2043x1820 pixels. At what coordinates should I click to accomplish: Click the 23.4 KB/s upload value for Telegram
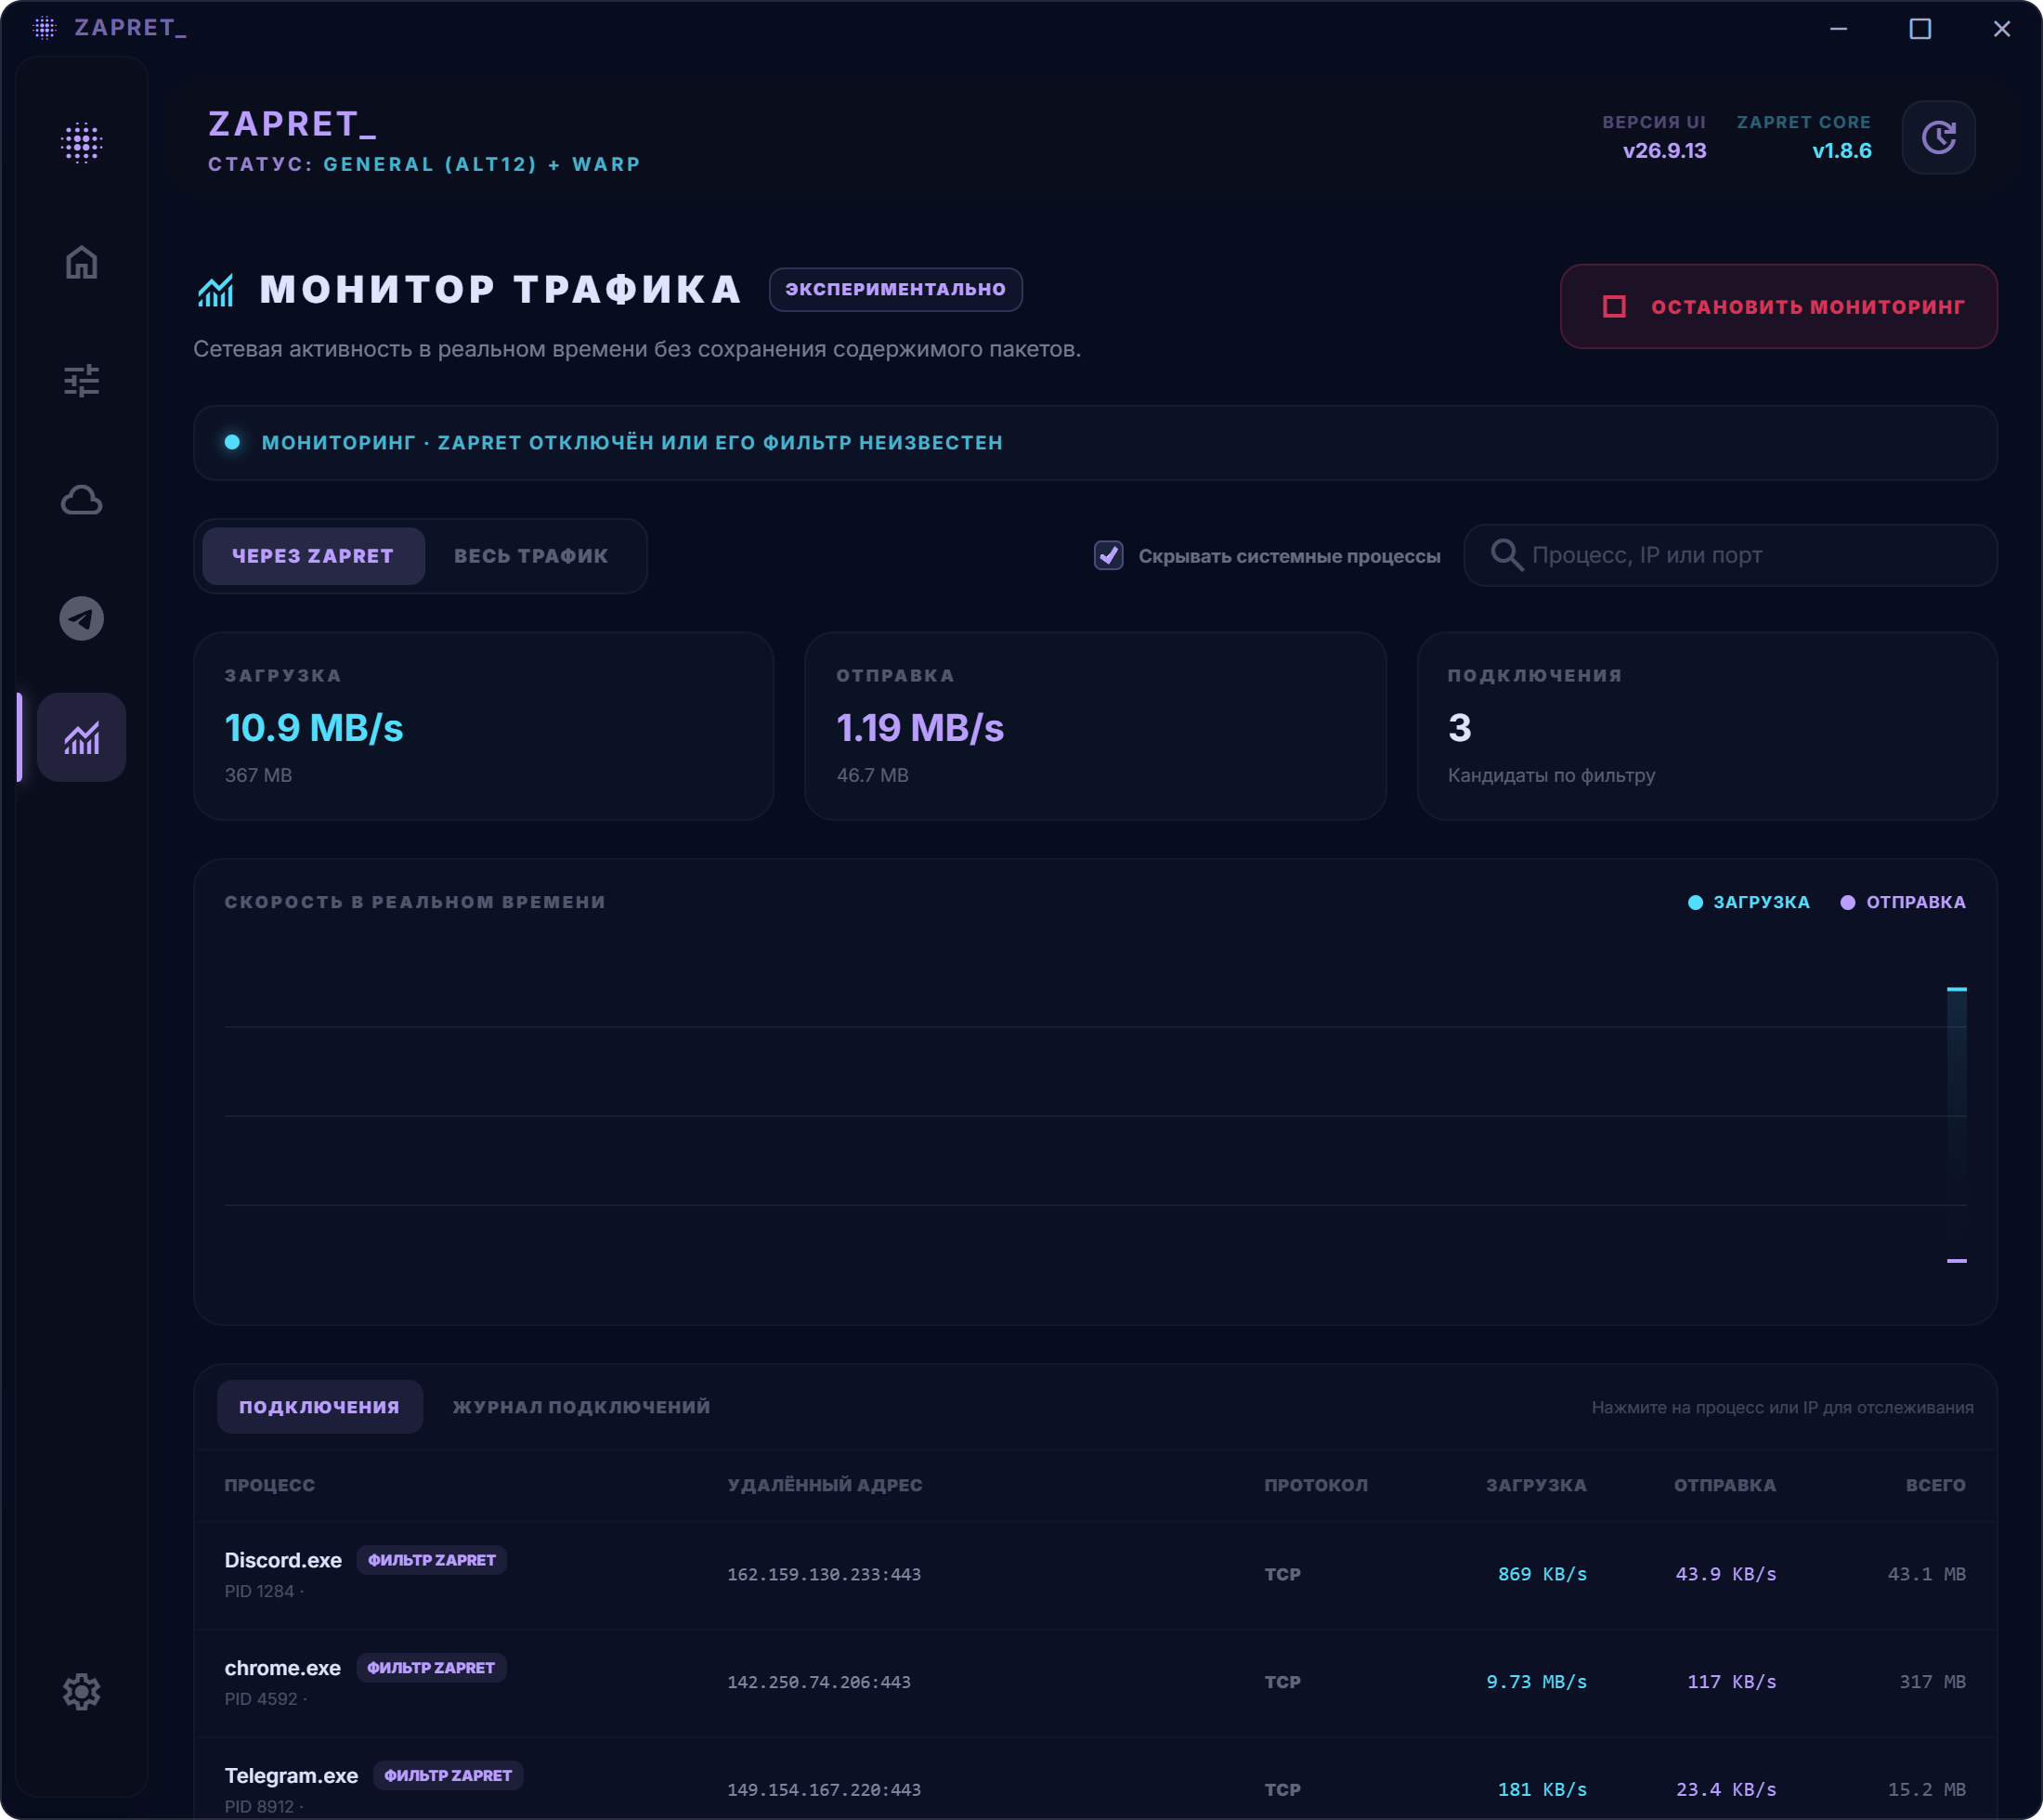coord(1726,1790)
